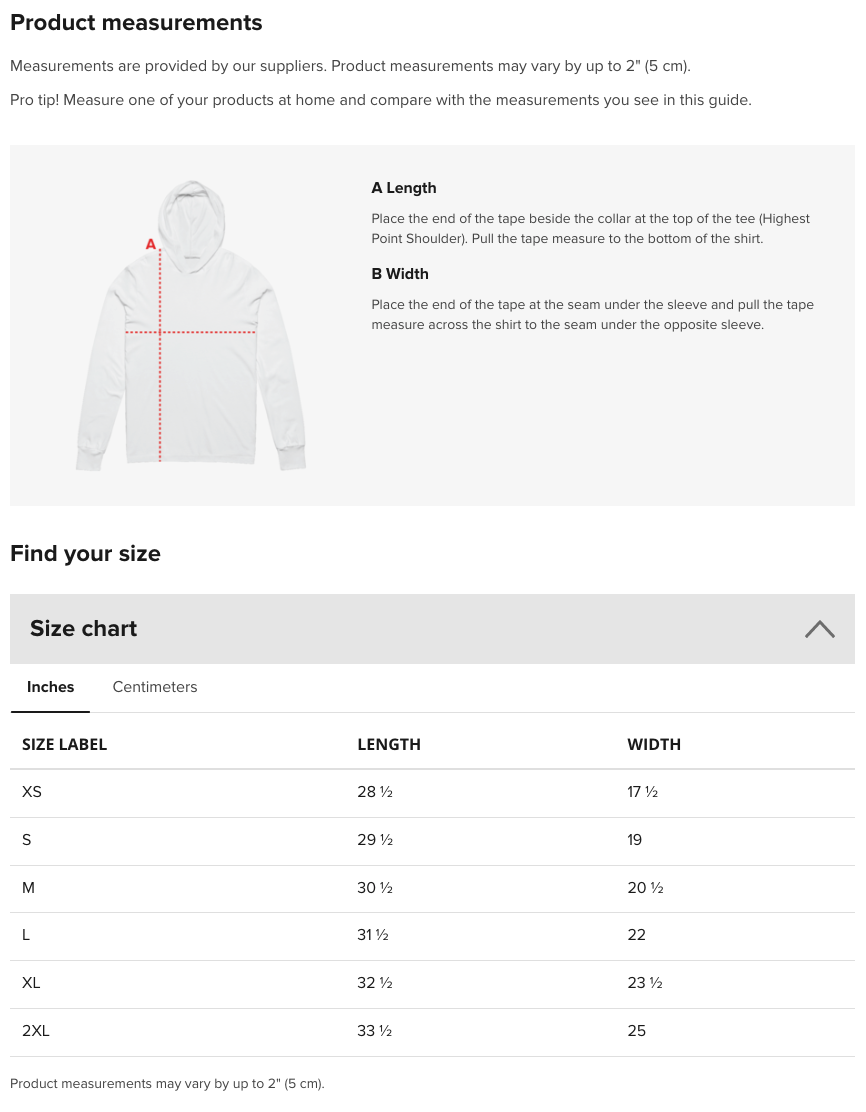Click the B Width heading
The width and height of the screenshot is (866, 1112).
(x=400, y=274)
